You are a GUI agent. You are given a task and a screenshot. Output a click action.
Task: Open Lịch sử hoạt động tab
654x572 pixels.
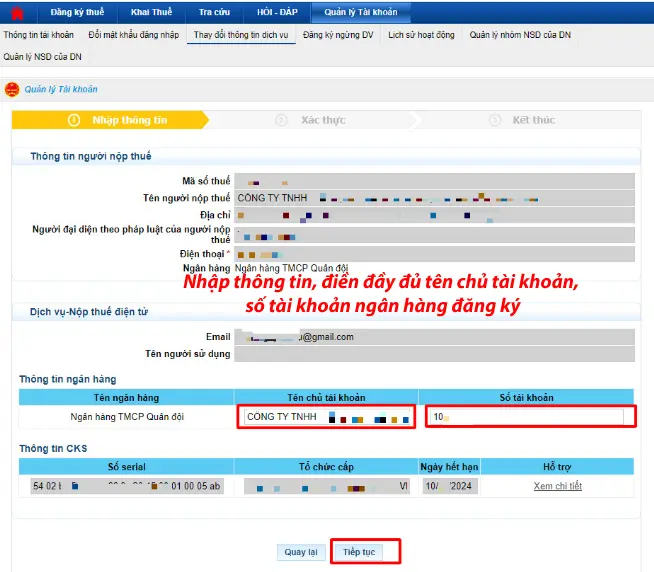click(x=421, y=35)
